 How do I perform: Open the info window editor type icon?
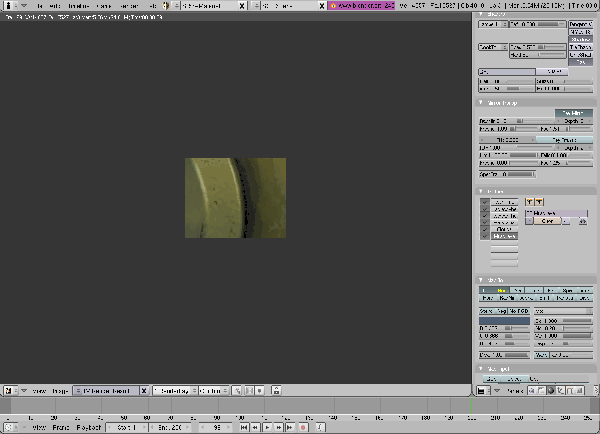coord(8,5)
